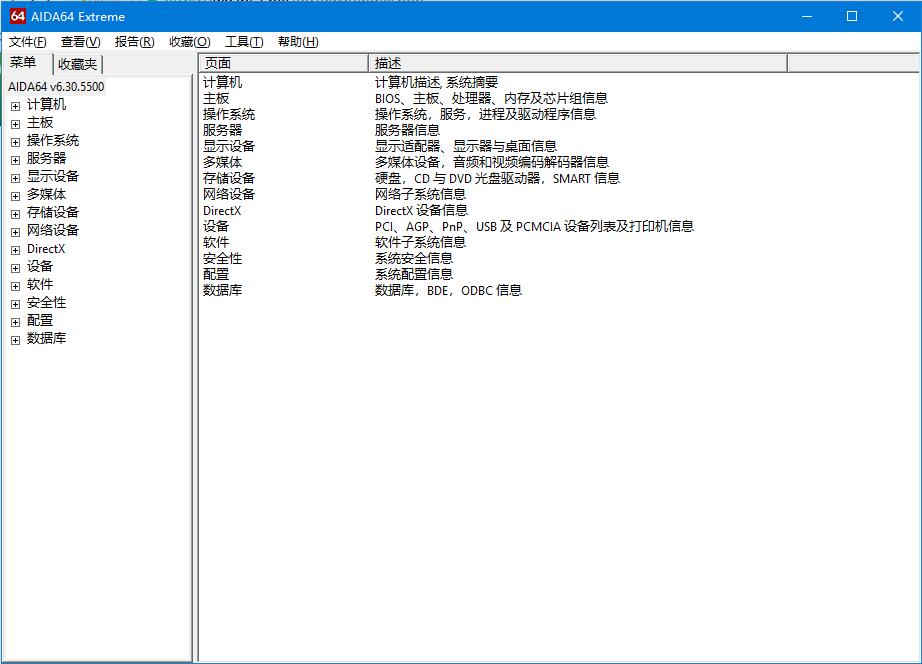Click description 计算机描述, 系统摘要
The height and width of the screenshot is (664, 922).
(x=436, y=82)
